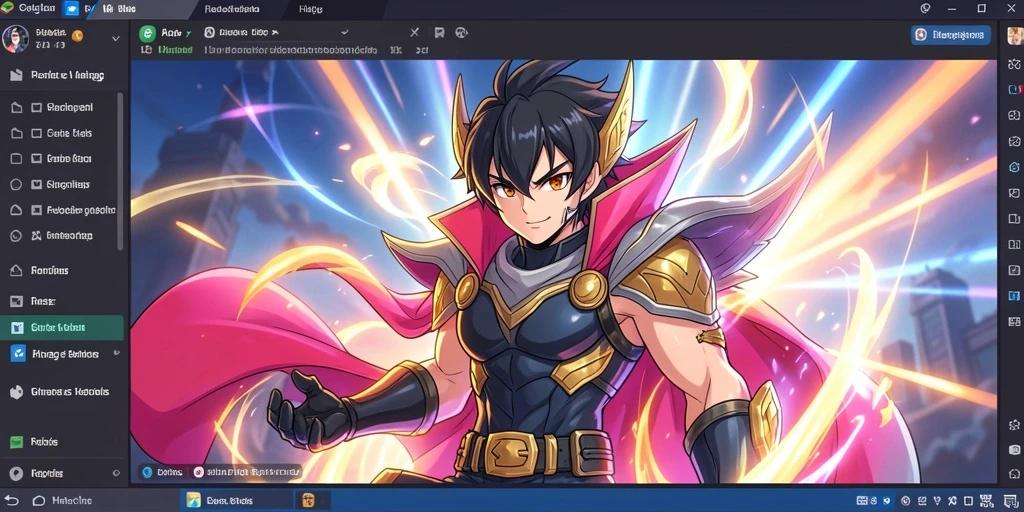Select the highlighted green sidebar item

(62, 328)
